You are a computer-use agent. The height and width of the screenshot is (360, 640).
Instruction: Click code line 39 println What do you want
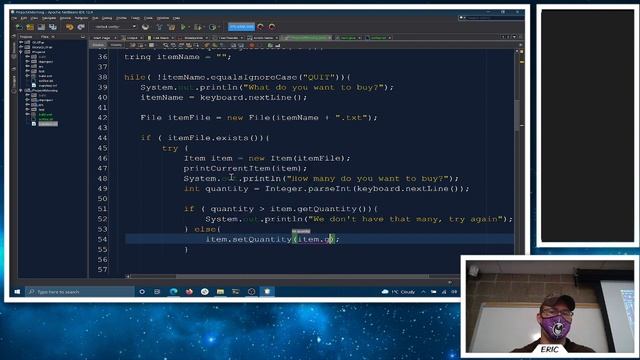[x=267, y=87]
